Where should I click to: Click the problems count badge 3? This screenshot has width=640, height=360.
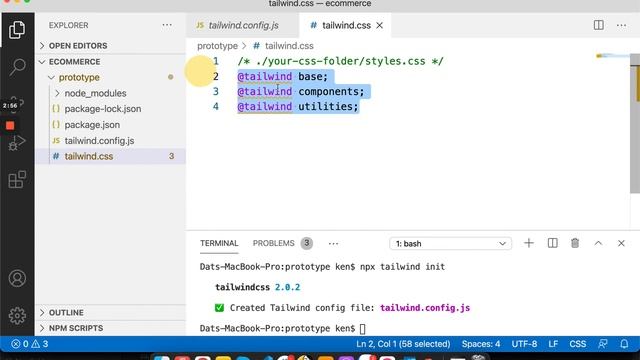[x=307, y=243]
